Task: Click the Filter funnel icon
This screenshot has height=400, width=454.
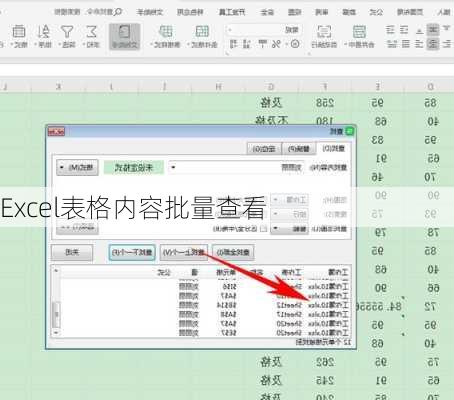Action: [67, 32]
